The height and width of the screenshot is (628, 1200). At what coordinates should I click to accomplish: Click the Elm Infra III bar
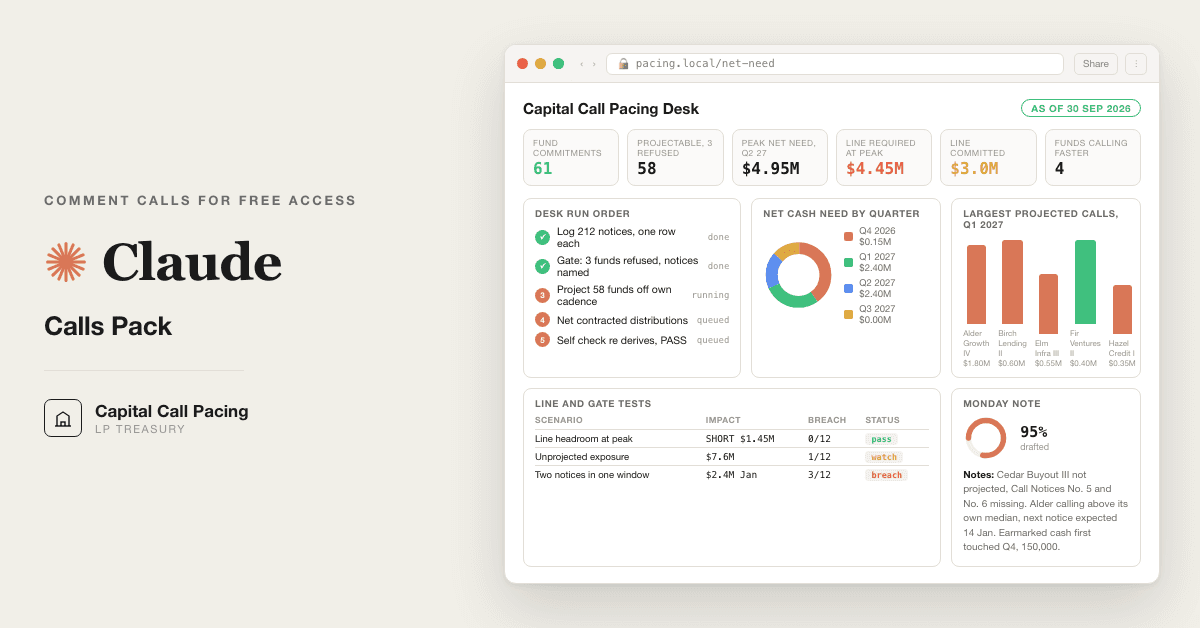pos(1048,304)
